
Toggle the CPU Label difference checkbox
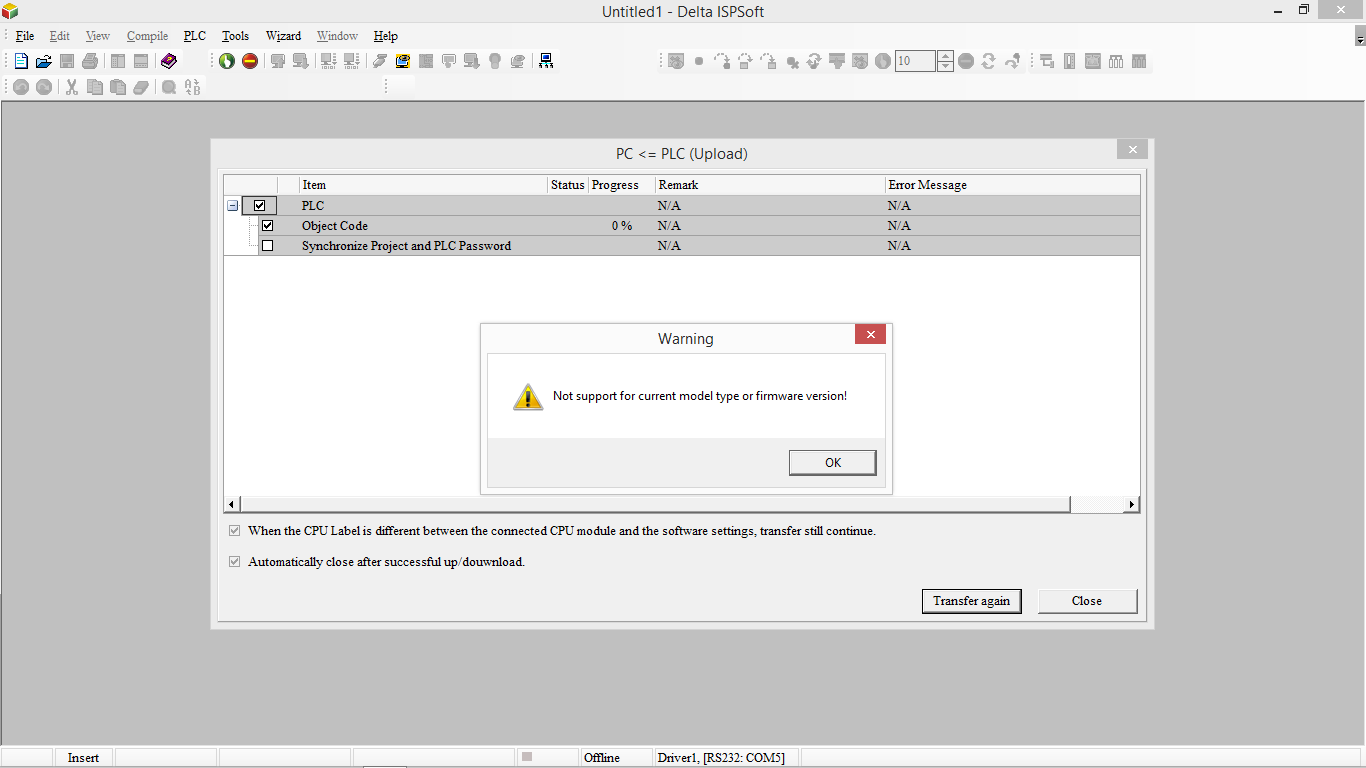235,531
